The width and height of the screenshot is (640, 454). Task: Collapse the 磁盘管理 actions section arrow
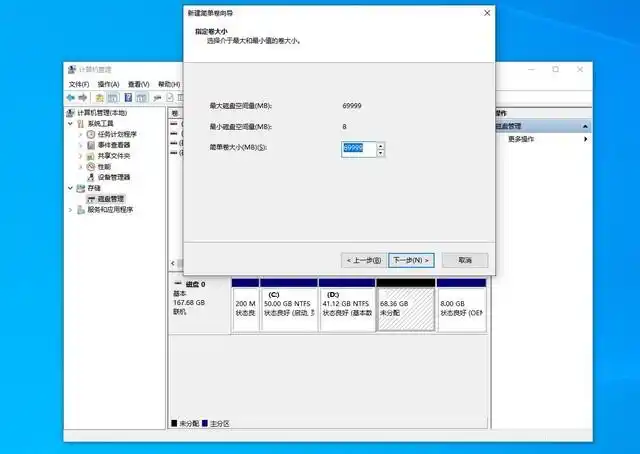[x=585, y=126]
